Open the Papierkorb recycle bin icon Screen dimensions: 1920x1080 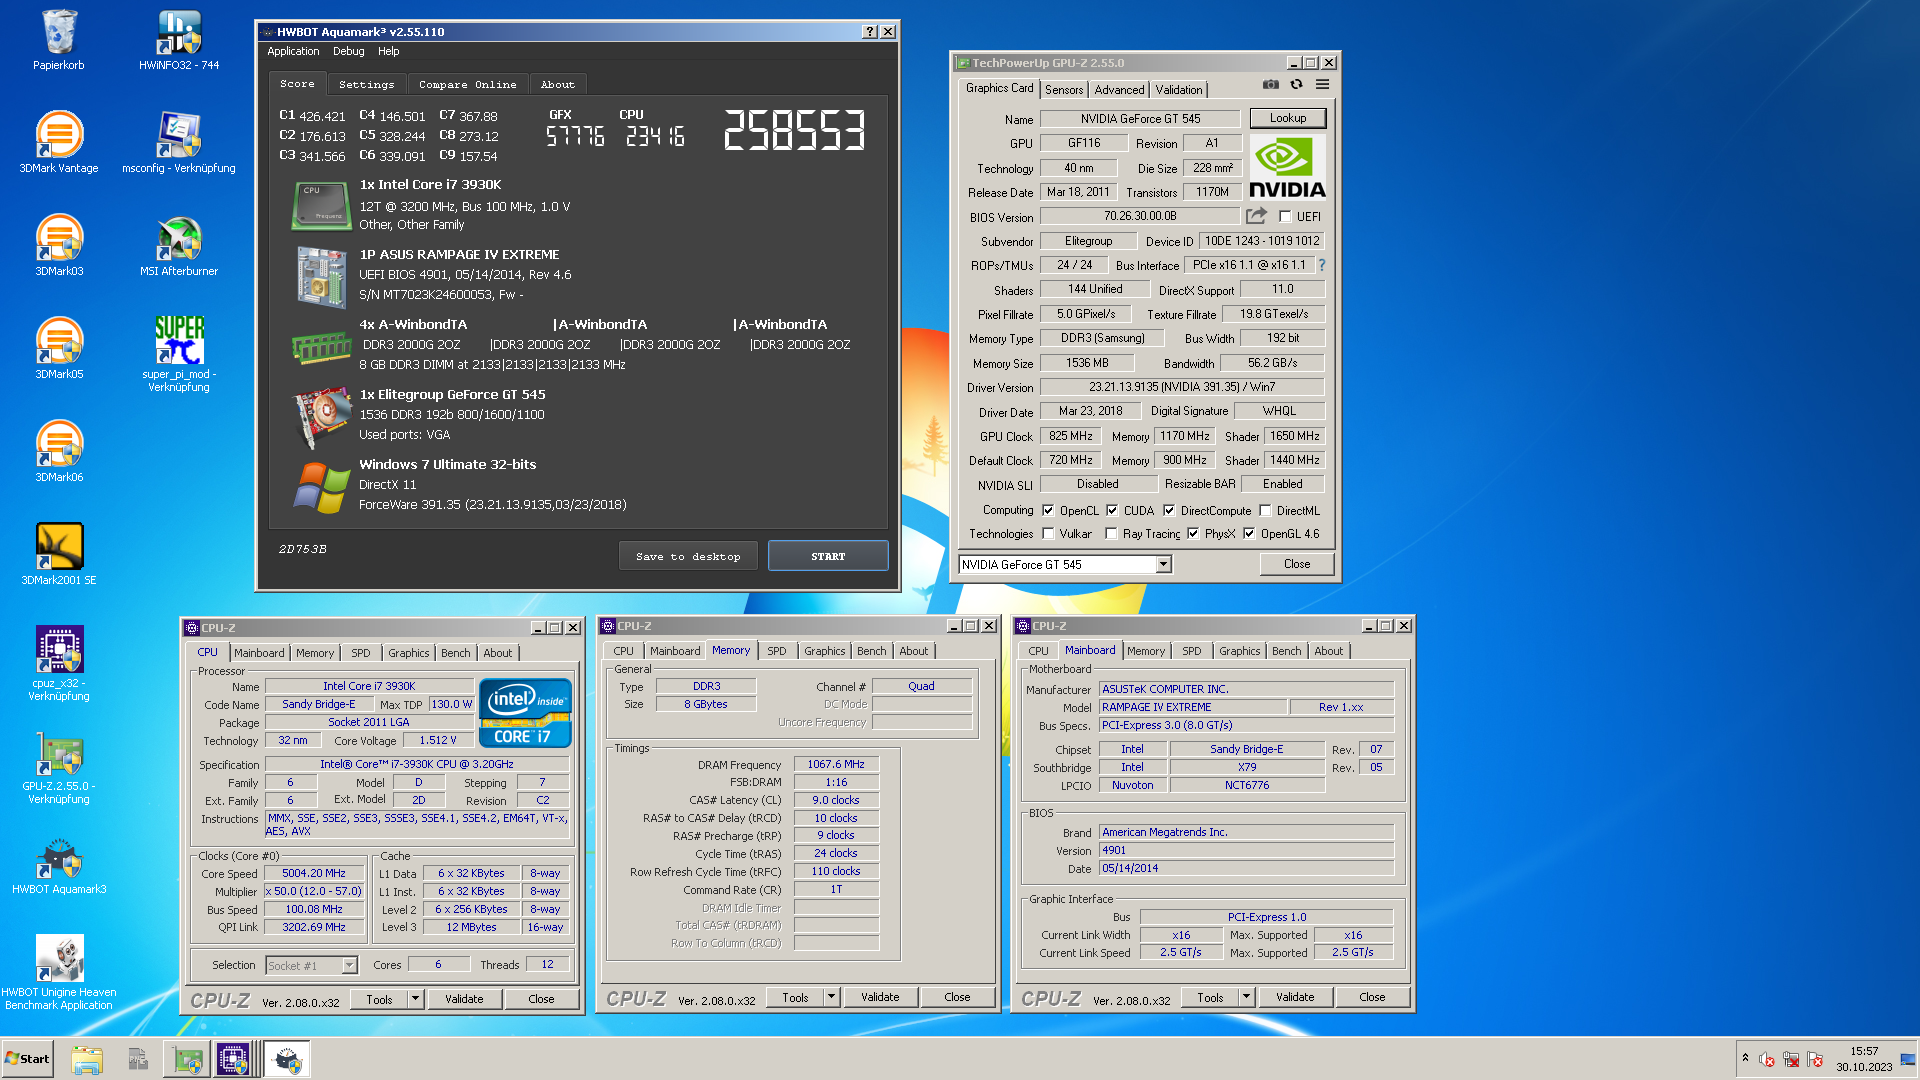tap(59, 41)
